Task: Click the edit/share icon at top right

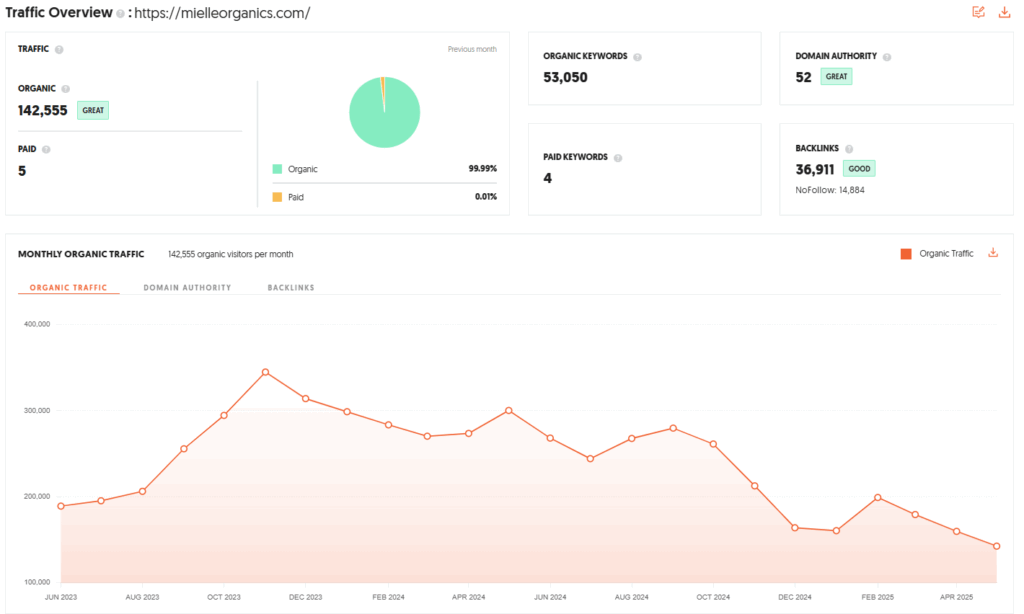Action: coord(978,12)
